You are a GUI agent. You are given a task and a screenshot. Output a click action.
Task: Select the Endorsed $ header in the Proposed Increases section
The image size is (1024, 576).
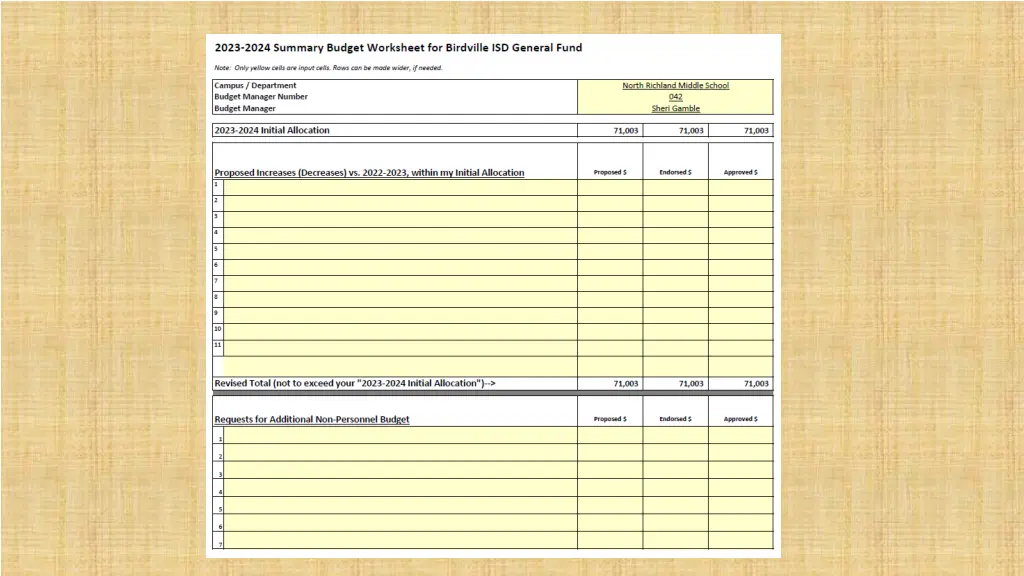pos(675,173)
